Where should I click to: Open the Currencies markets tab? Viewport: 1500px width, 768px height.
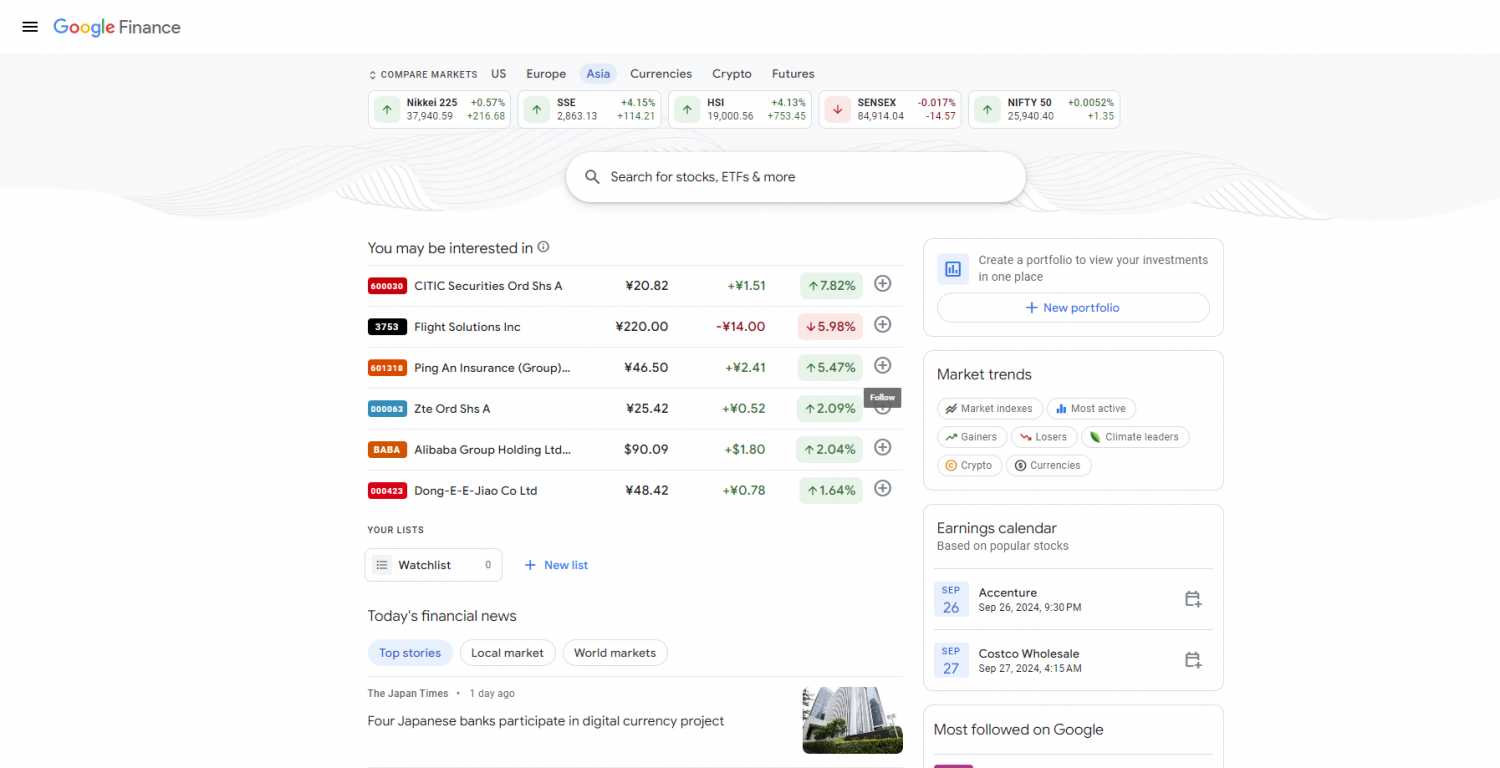click(x=661, y=74)
